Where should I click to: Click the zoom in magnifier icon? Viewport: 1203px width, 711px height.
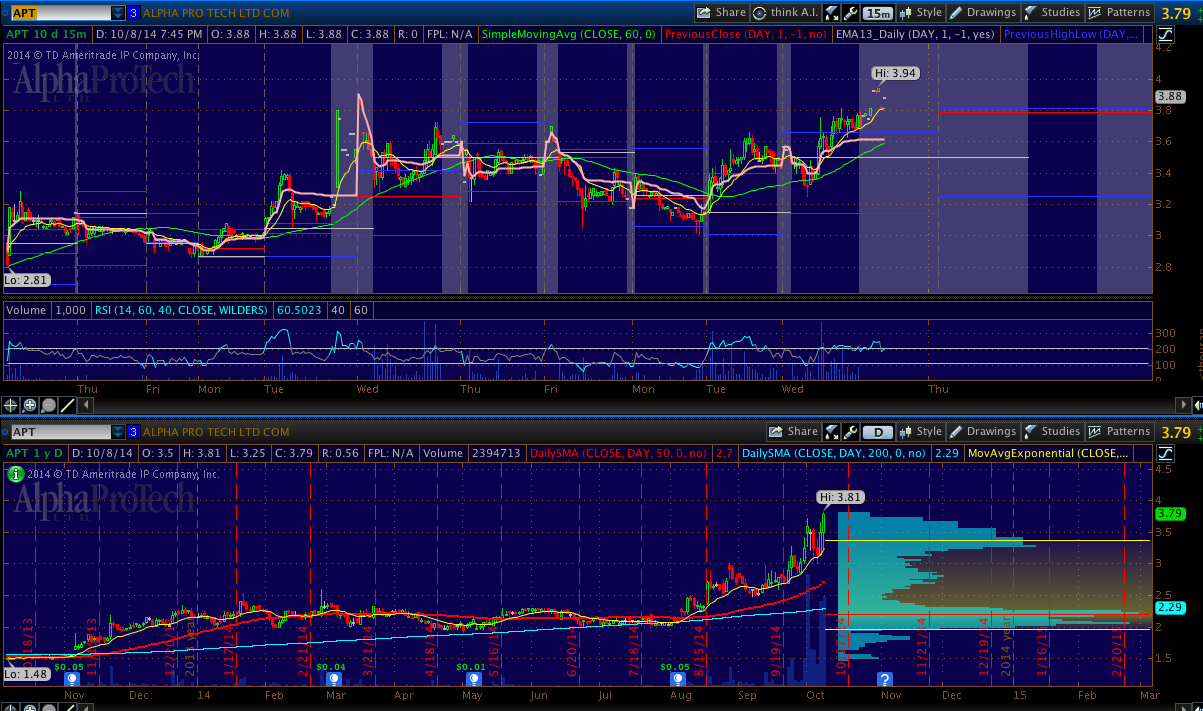click(30, 405)
